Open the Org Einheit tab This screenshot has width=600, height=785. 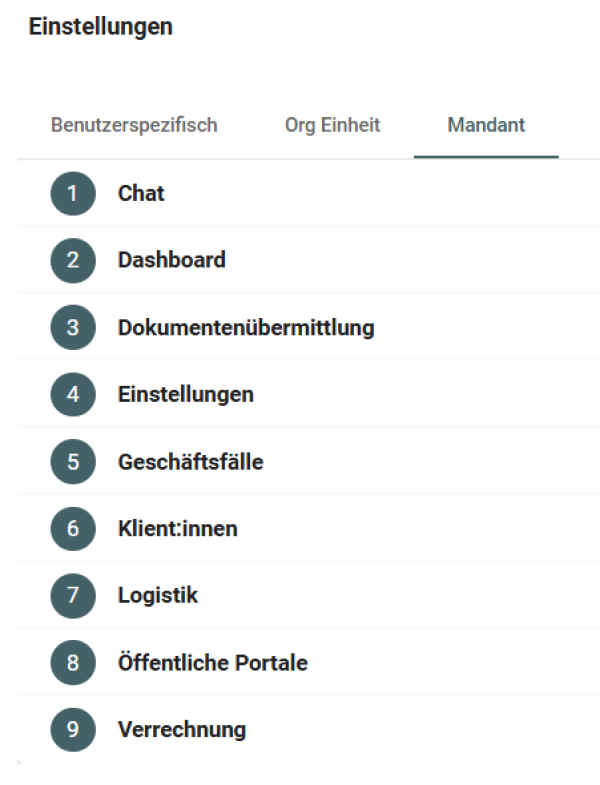pyautogui.click(x=332, y=126)
